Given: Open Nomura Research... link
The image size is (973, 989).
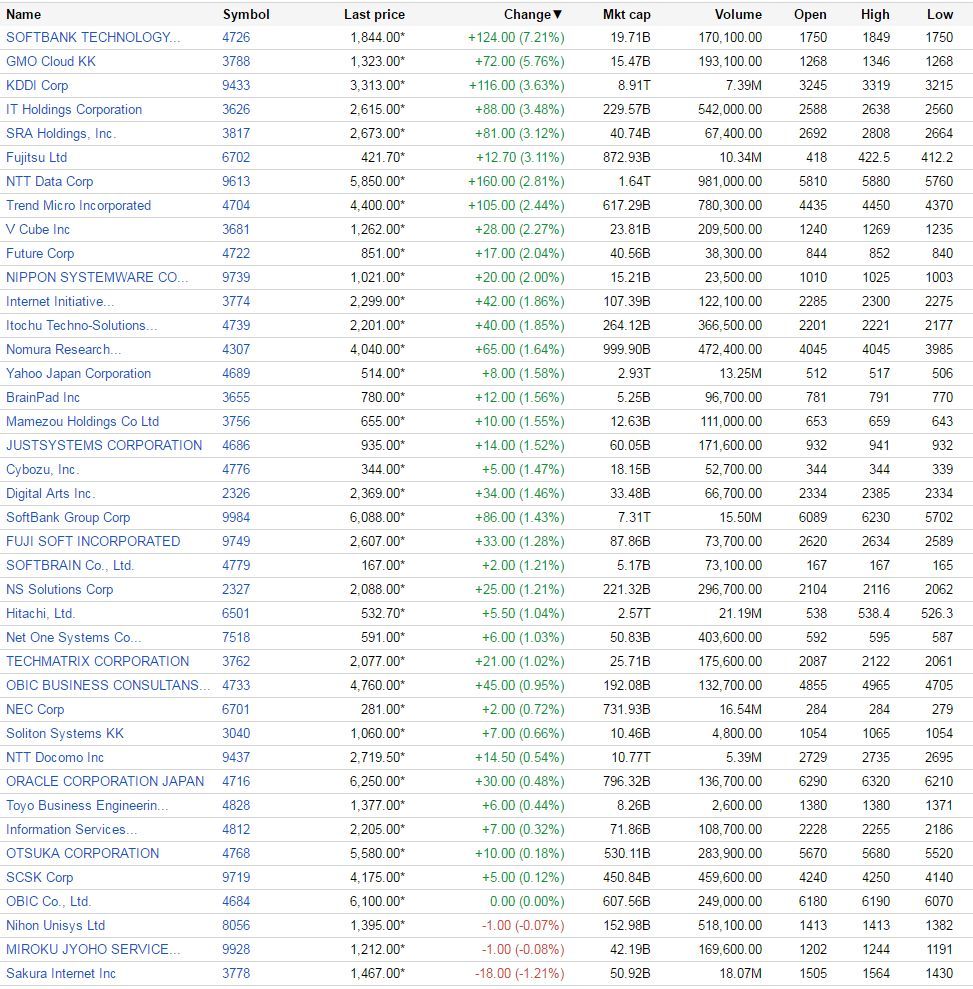Looking at the screenshot, I should [64, 349].
